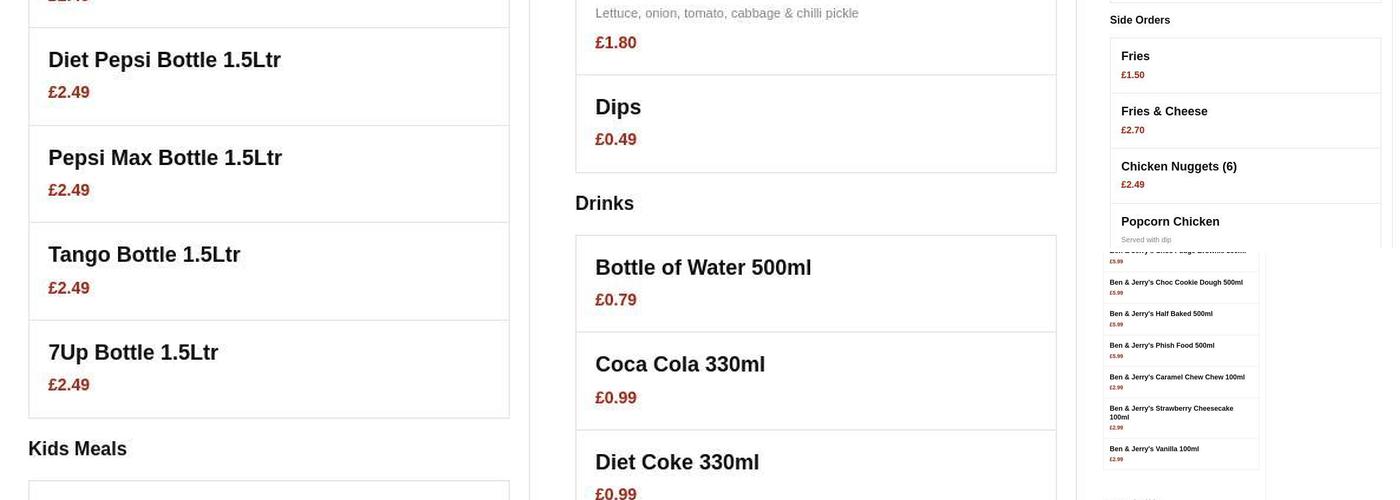Select 7Up Bottle 1.5Ltr

[268, 368]
